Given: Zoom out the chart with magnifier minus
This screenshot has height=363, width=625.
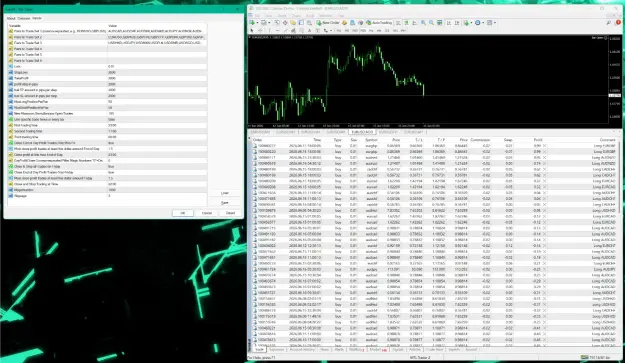Looking at the screenshot, I should (431, 23).
